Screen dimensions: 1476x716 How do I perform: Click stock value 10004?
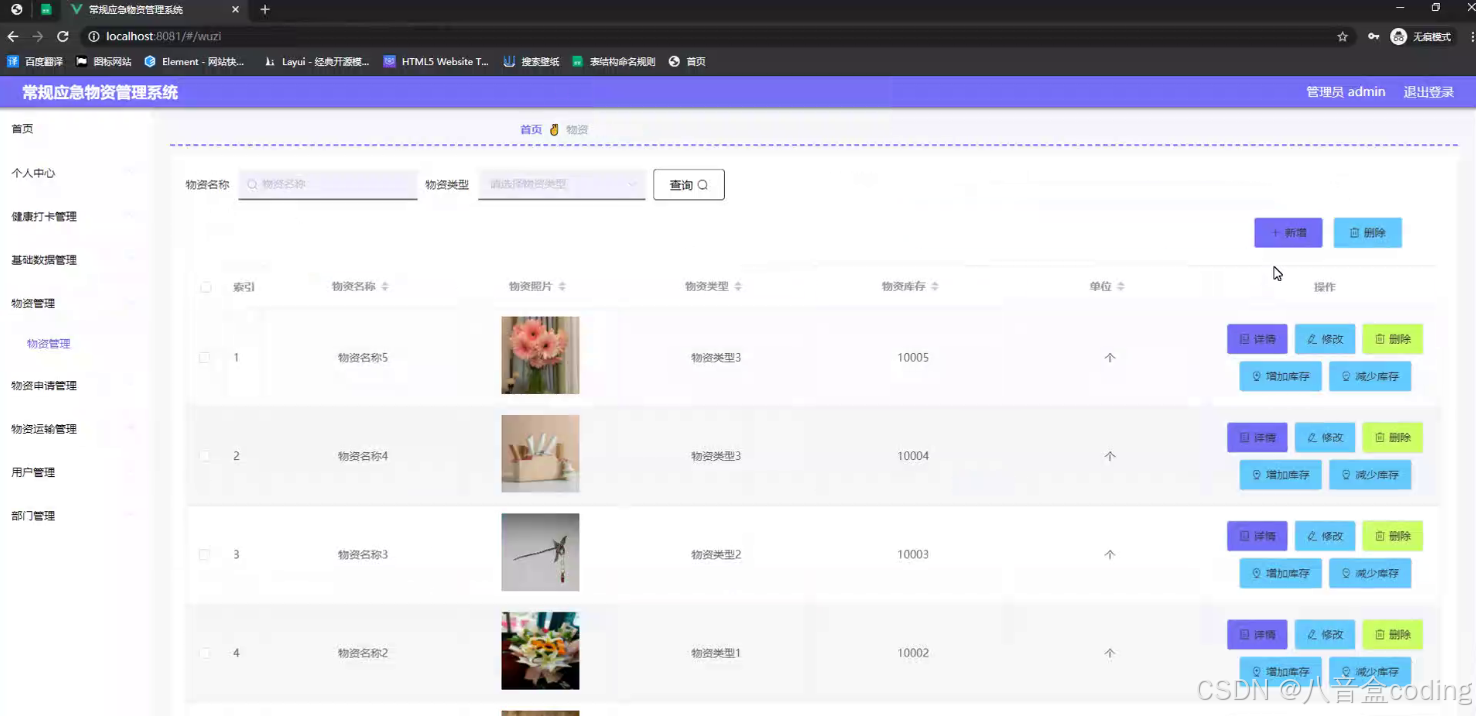pos(913,456)
